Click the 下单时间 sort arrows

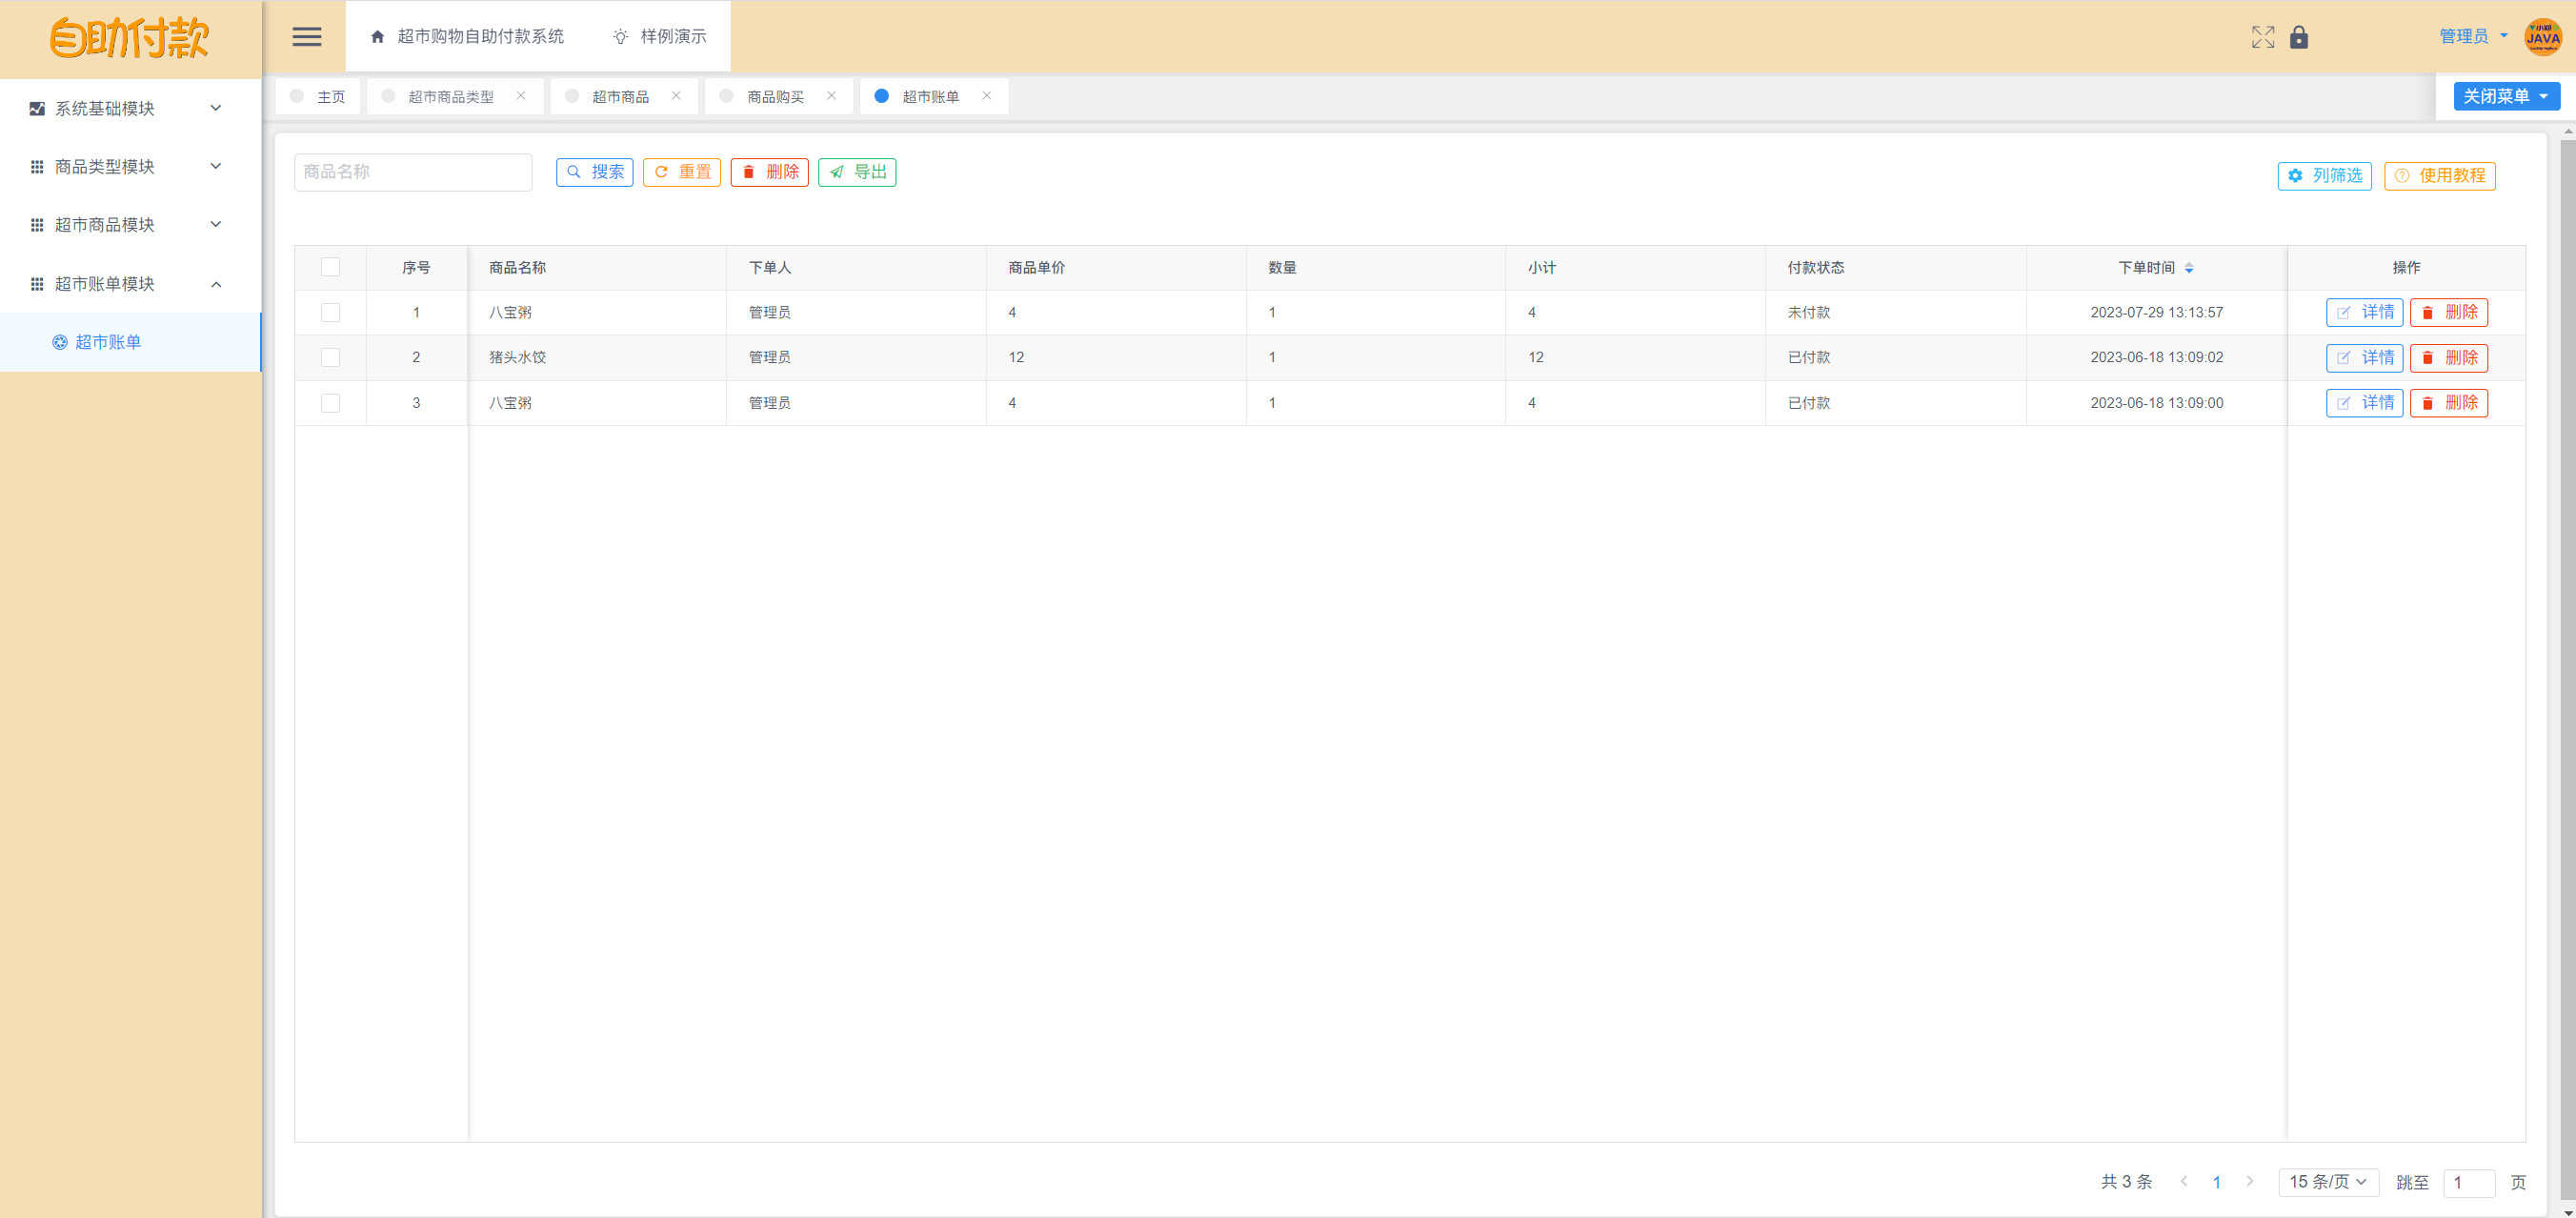pyautogui.click(x=2189, y=268)
